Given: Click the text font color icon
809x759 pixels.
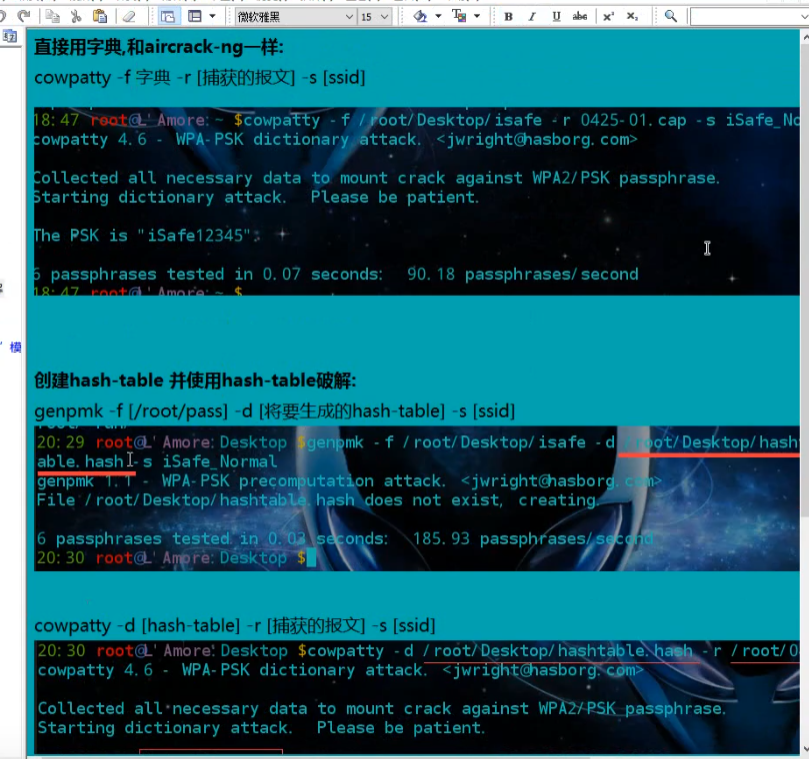Looking at the screenshot, I should pyautogui.click(x=459, y=17).
